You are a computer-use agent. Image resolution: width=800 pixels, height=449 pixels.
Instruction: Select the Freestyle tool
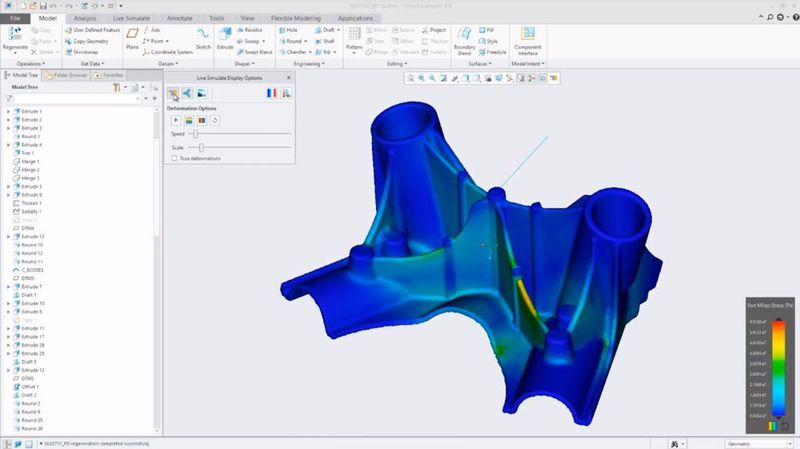492,52
